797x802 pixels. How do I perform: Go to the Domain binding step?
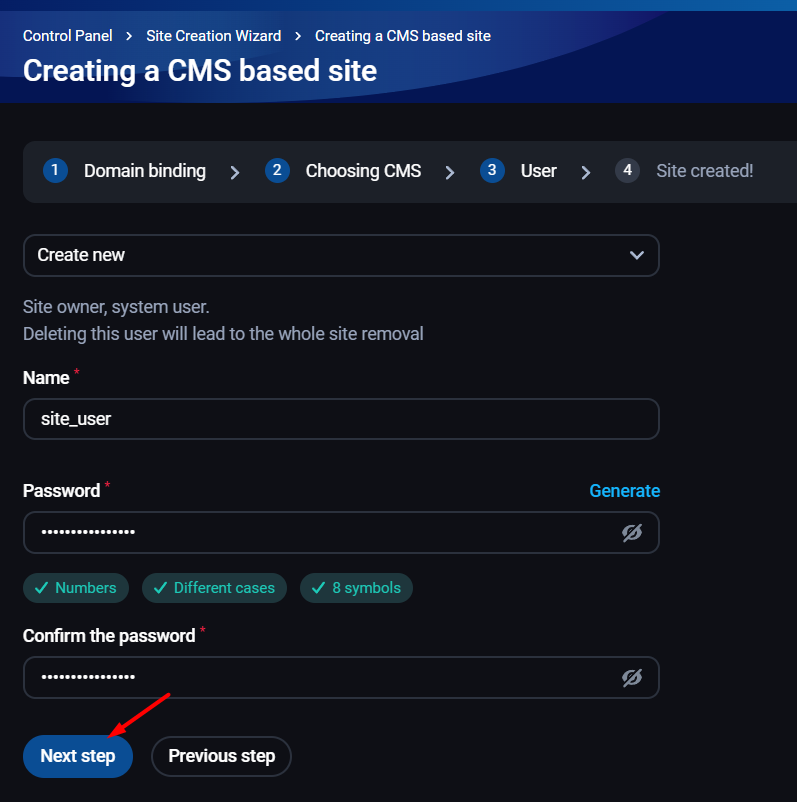144,171
